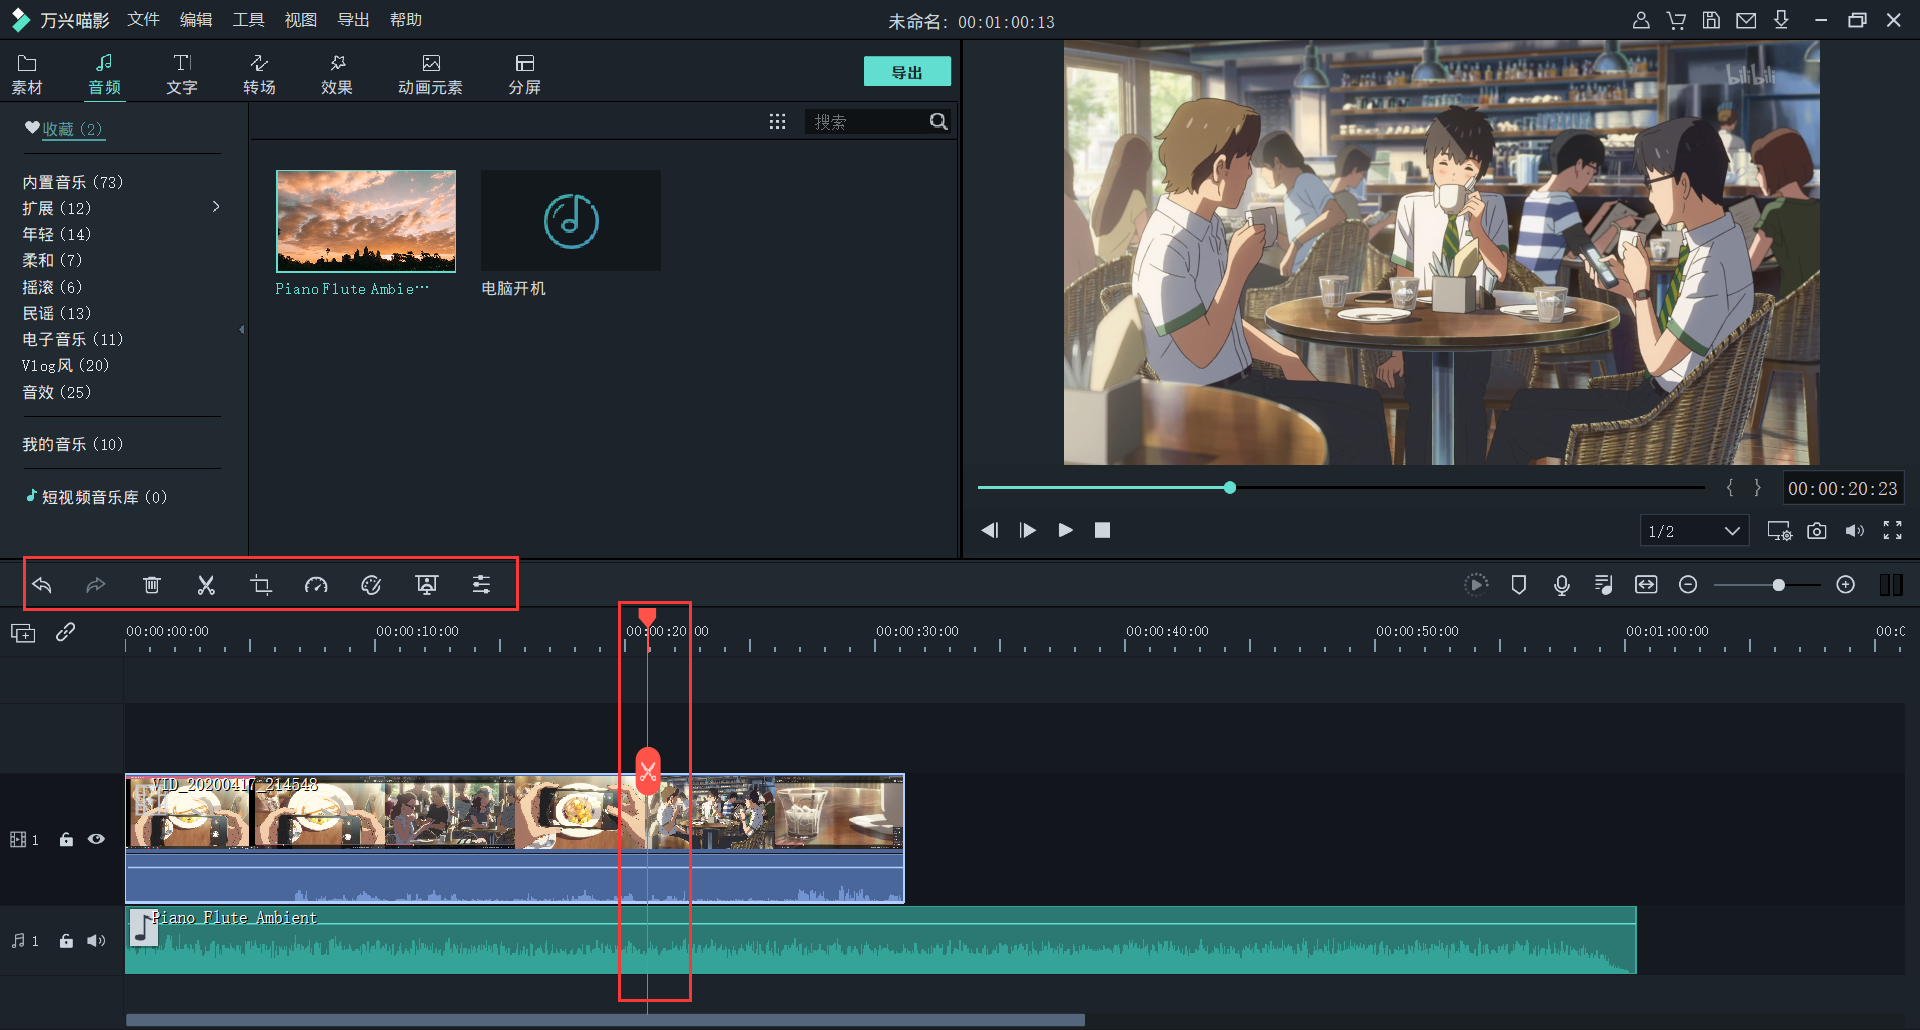The width and height of the screenshot is (1920, 1030).
Task: Enter fullscreen preview
Action: (x=1893, y=531)
